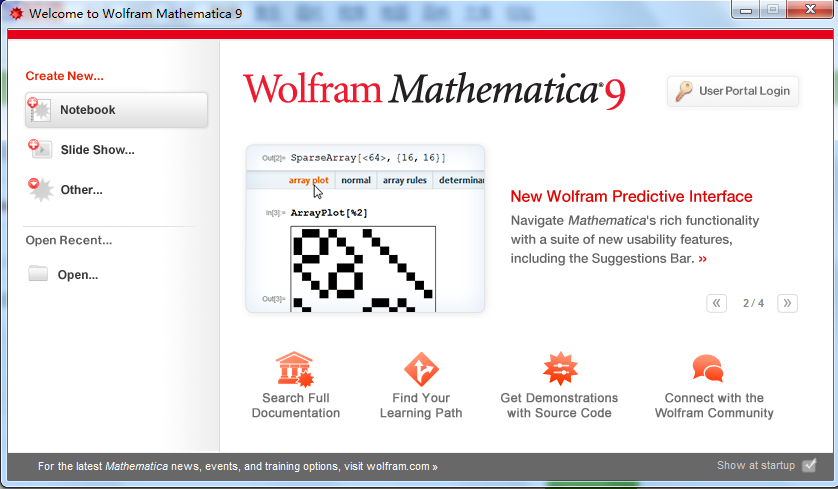Image resolution: width=838 pixels, height=489 pixels.
Task: Visit wolfram.com news link in footer
Action: (237, 466)
